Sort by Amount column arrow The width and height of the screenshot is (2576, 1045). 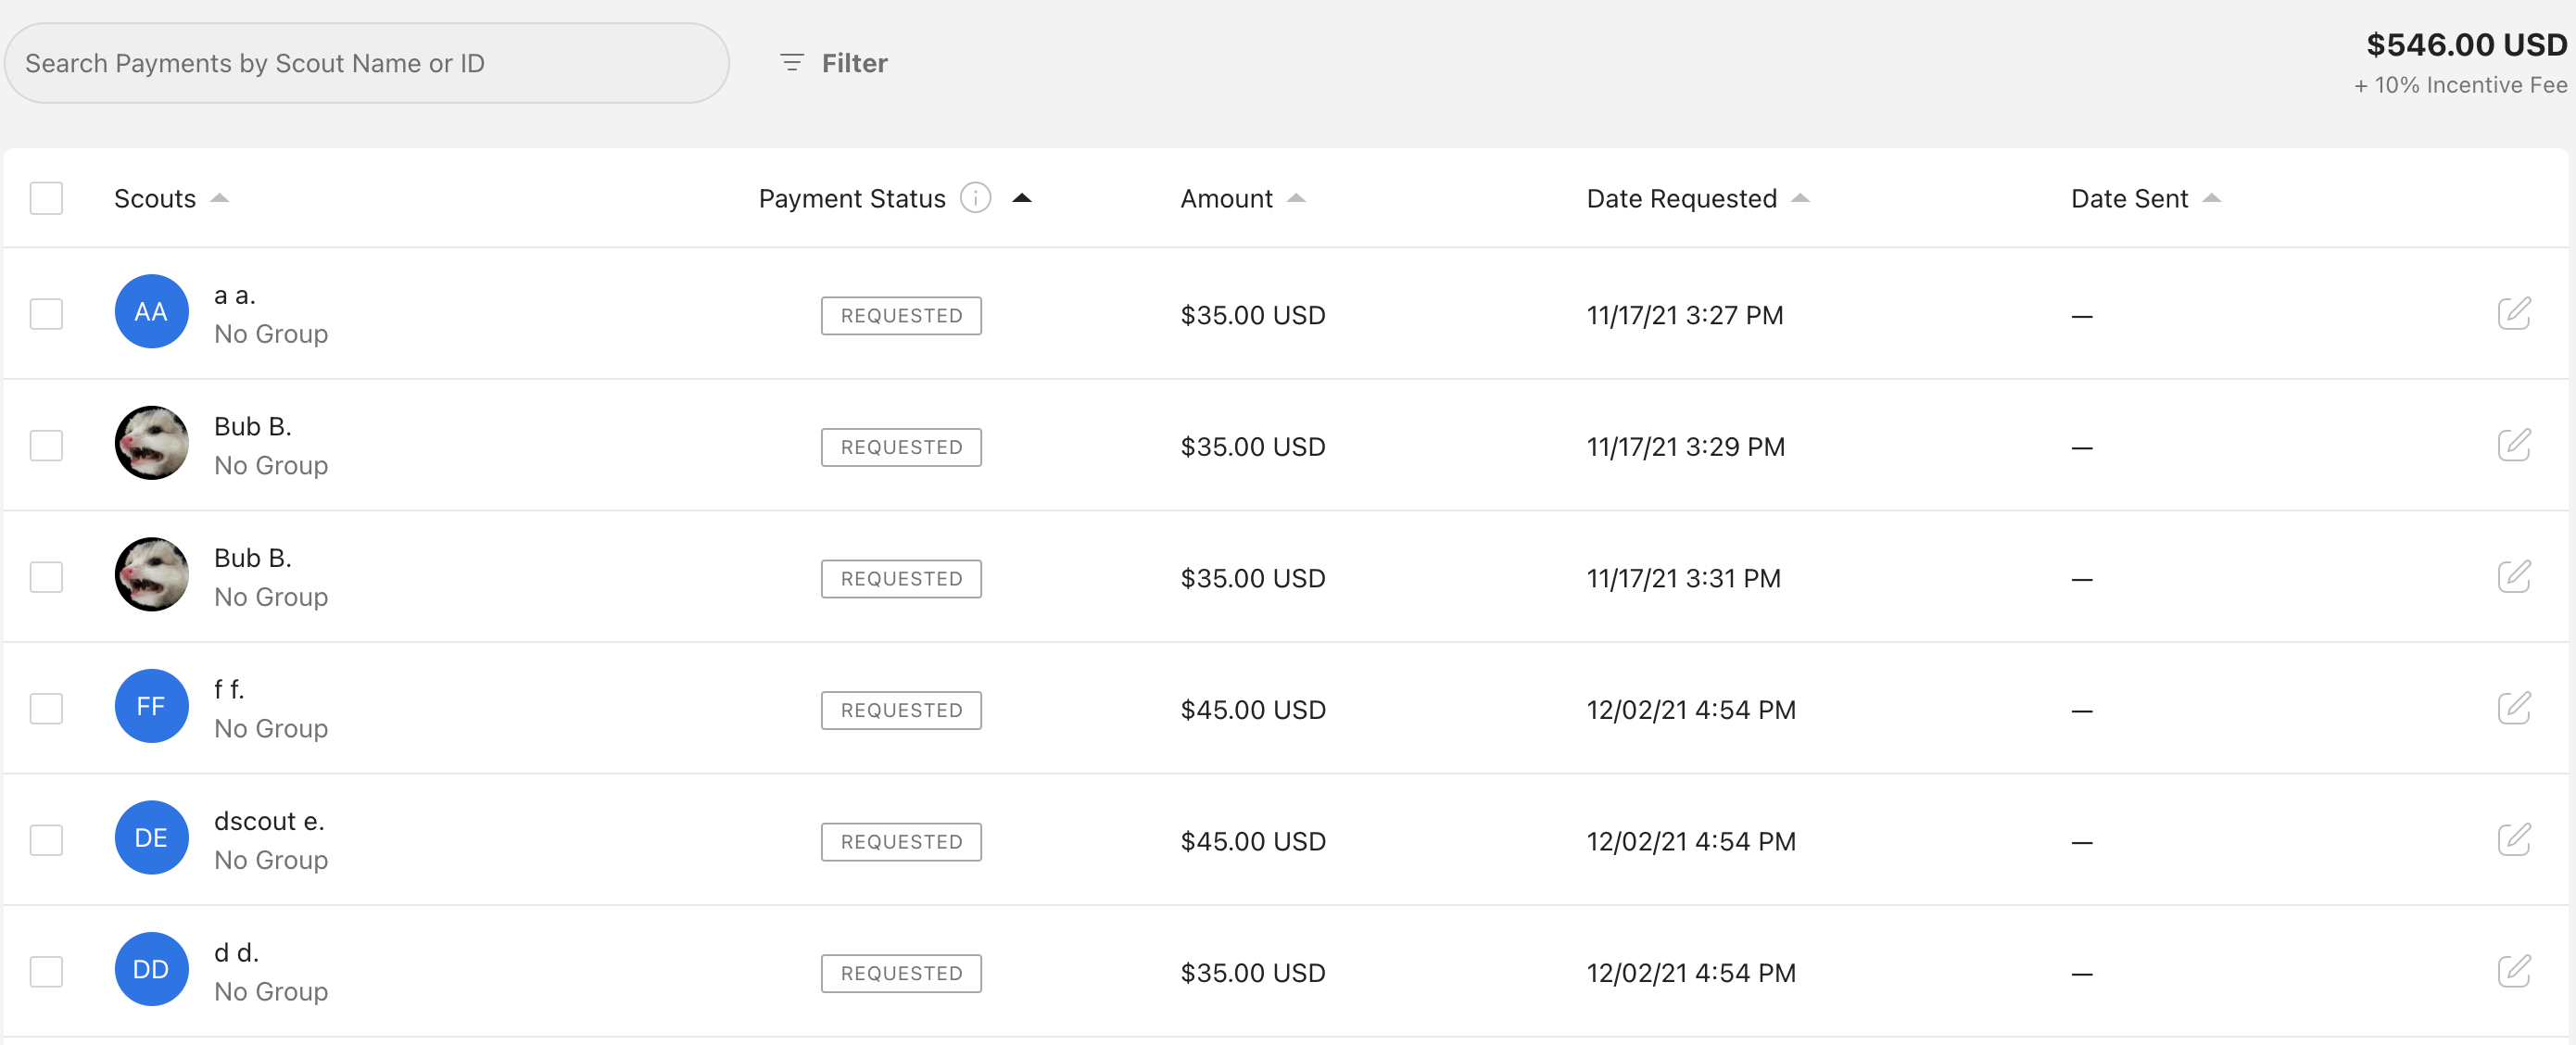click(x=1296, y=198)
